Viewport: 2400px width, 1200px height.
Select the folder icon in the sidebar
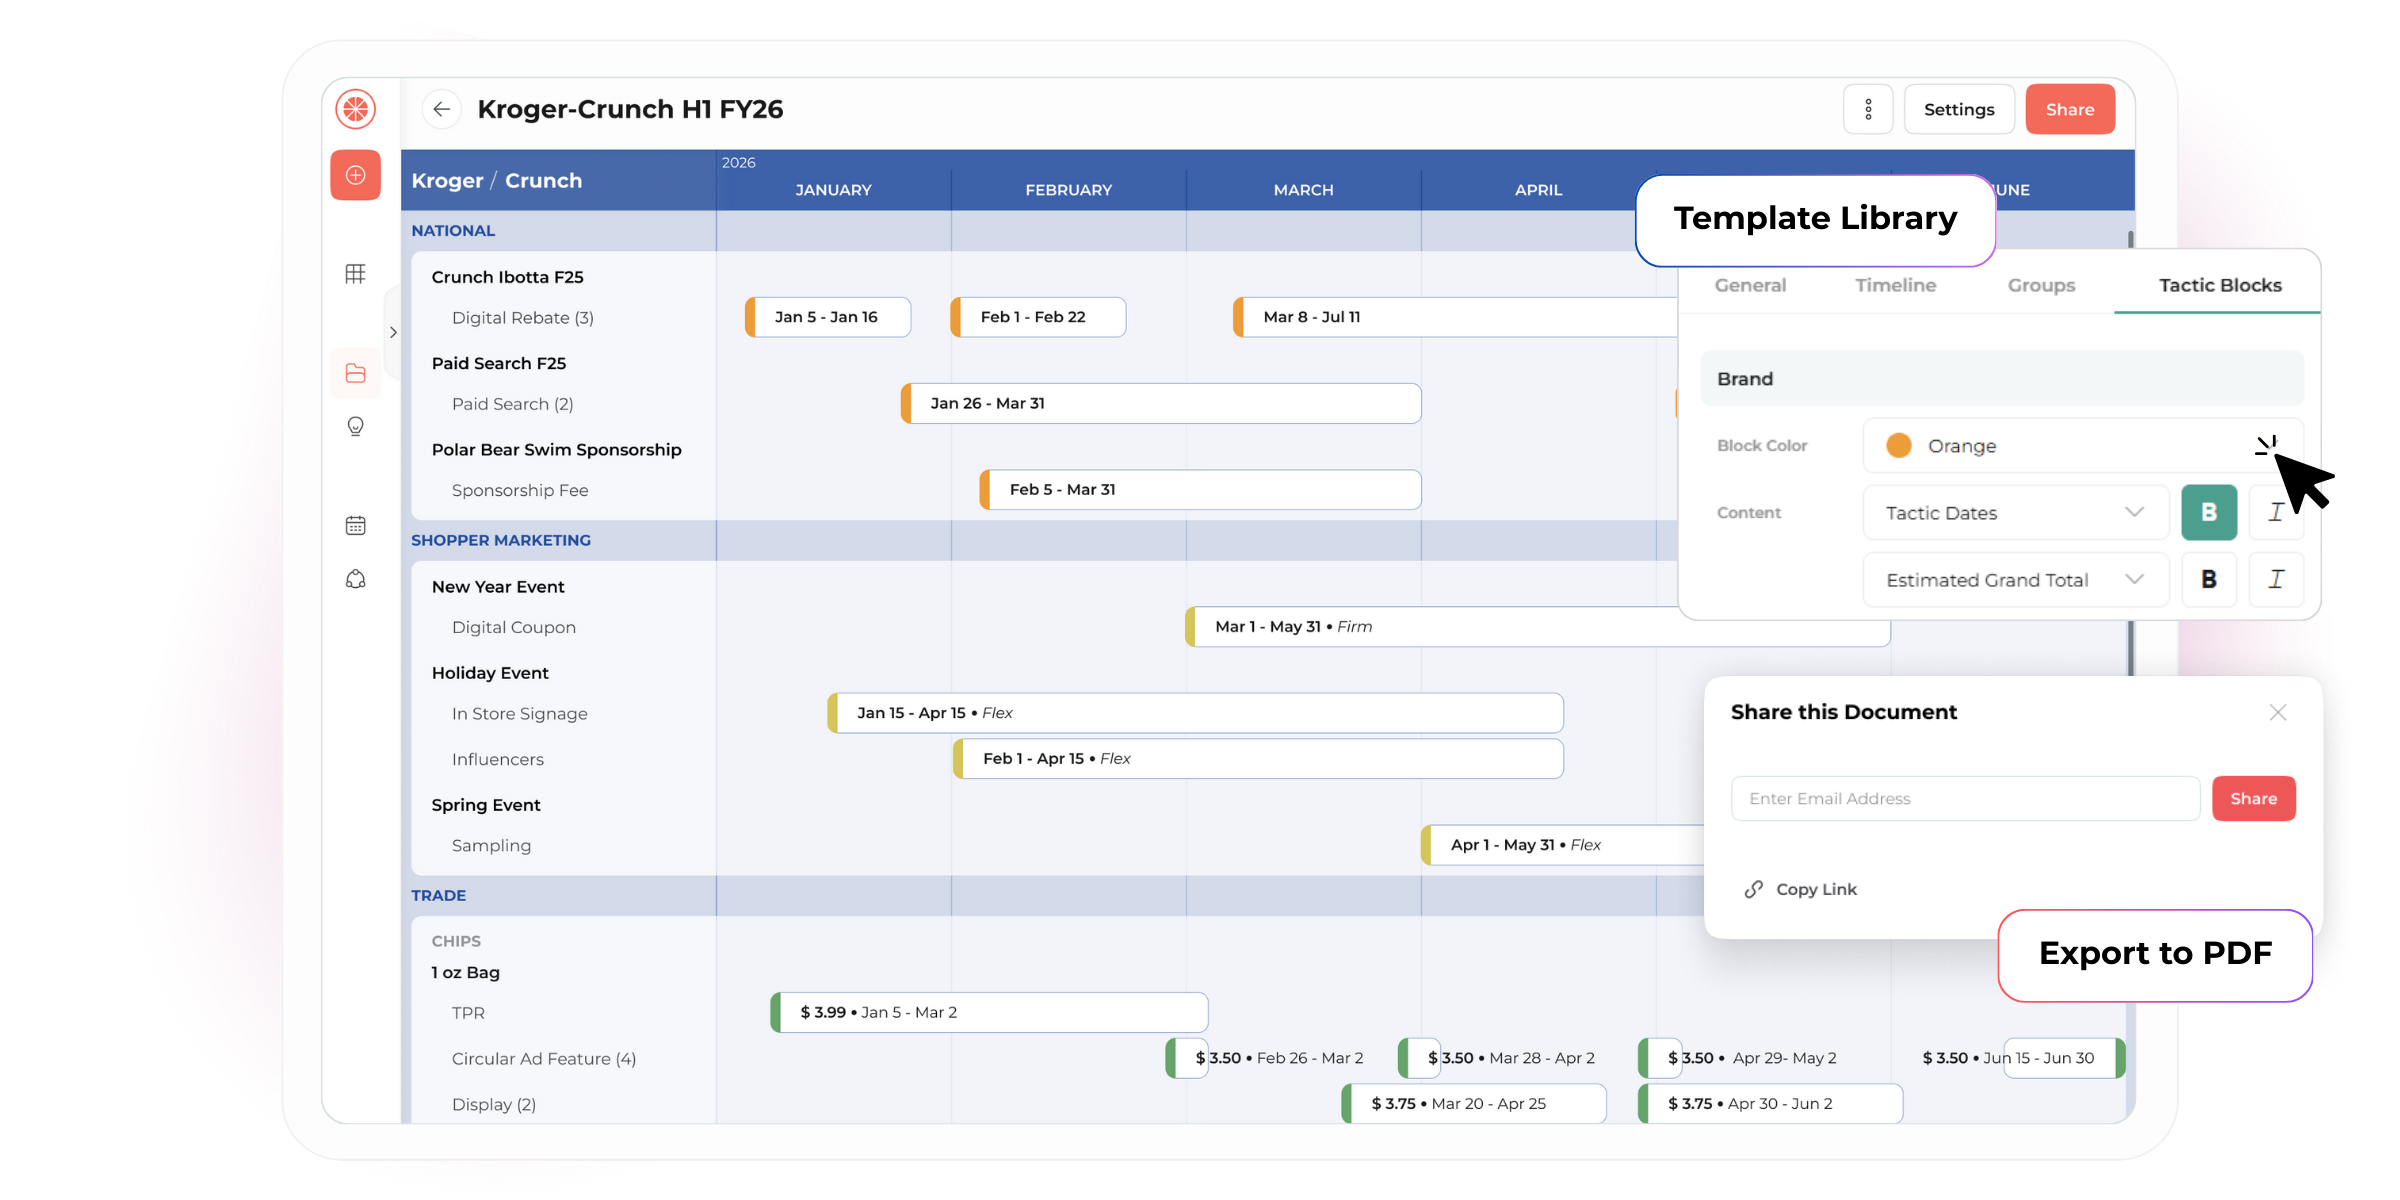[x=356, y=372]
